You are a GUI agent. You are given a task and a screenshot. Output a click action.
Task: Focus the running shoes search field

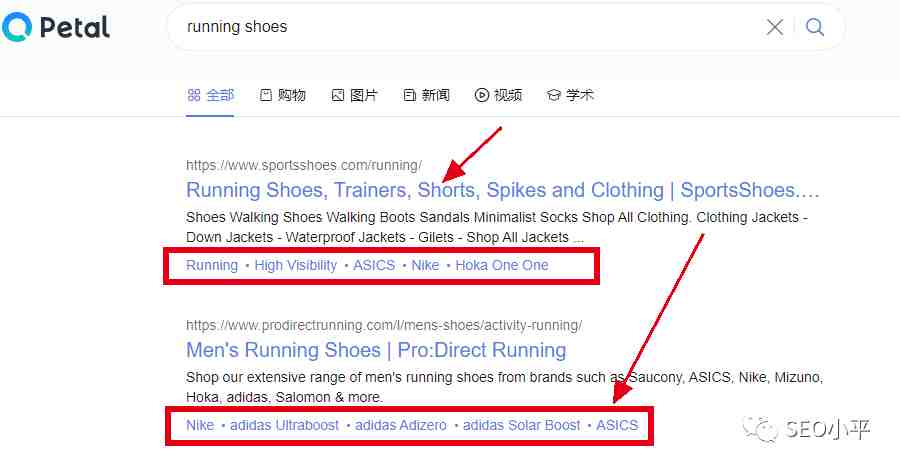pyautogui.click(x=471, y=26)
